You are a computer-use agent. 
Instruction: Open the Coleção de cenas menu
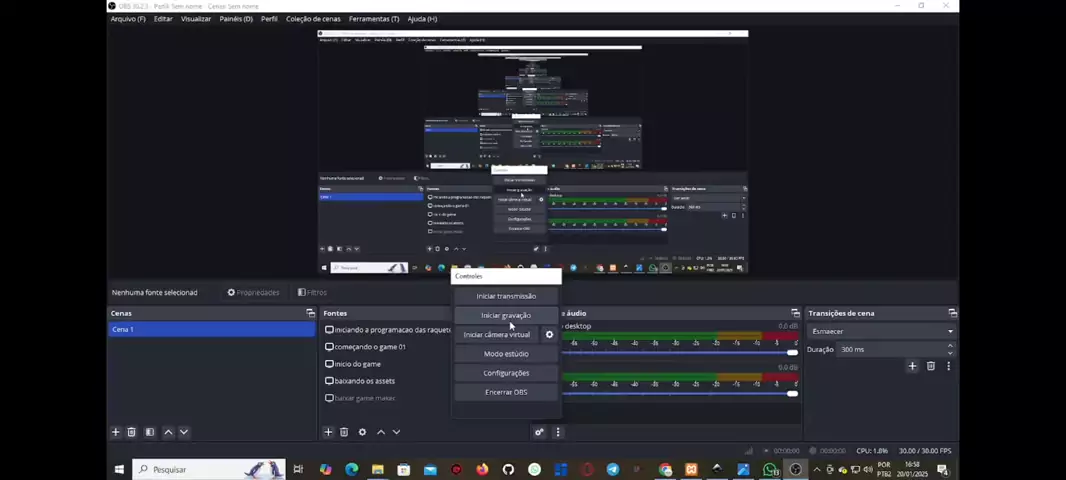click(313, 19)
